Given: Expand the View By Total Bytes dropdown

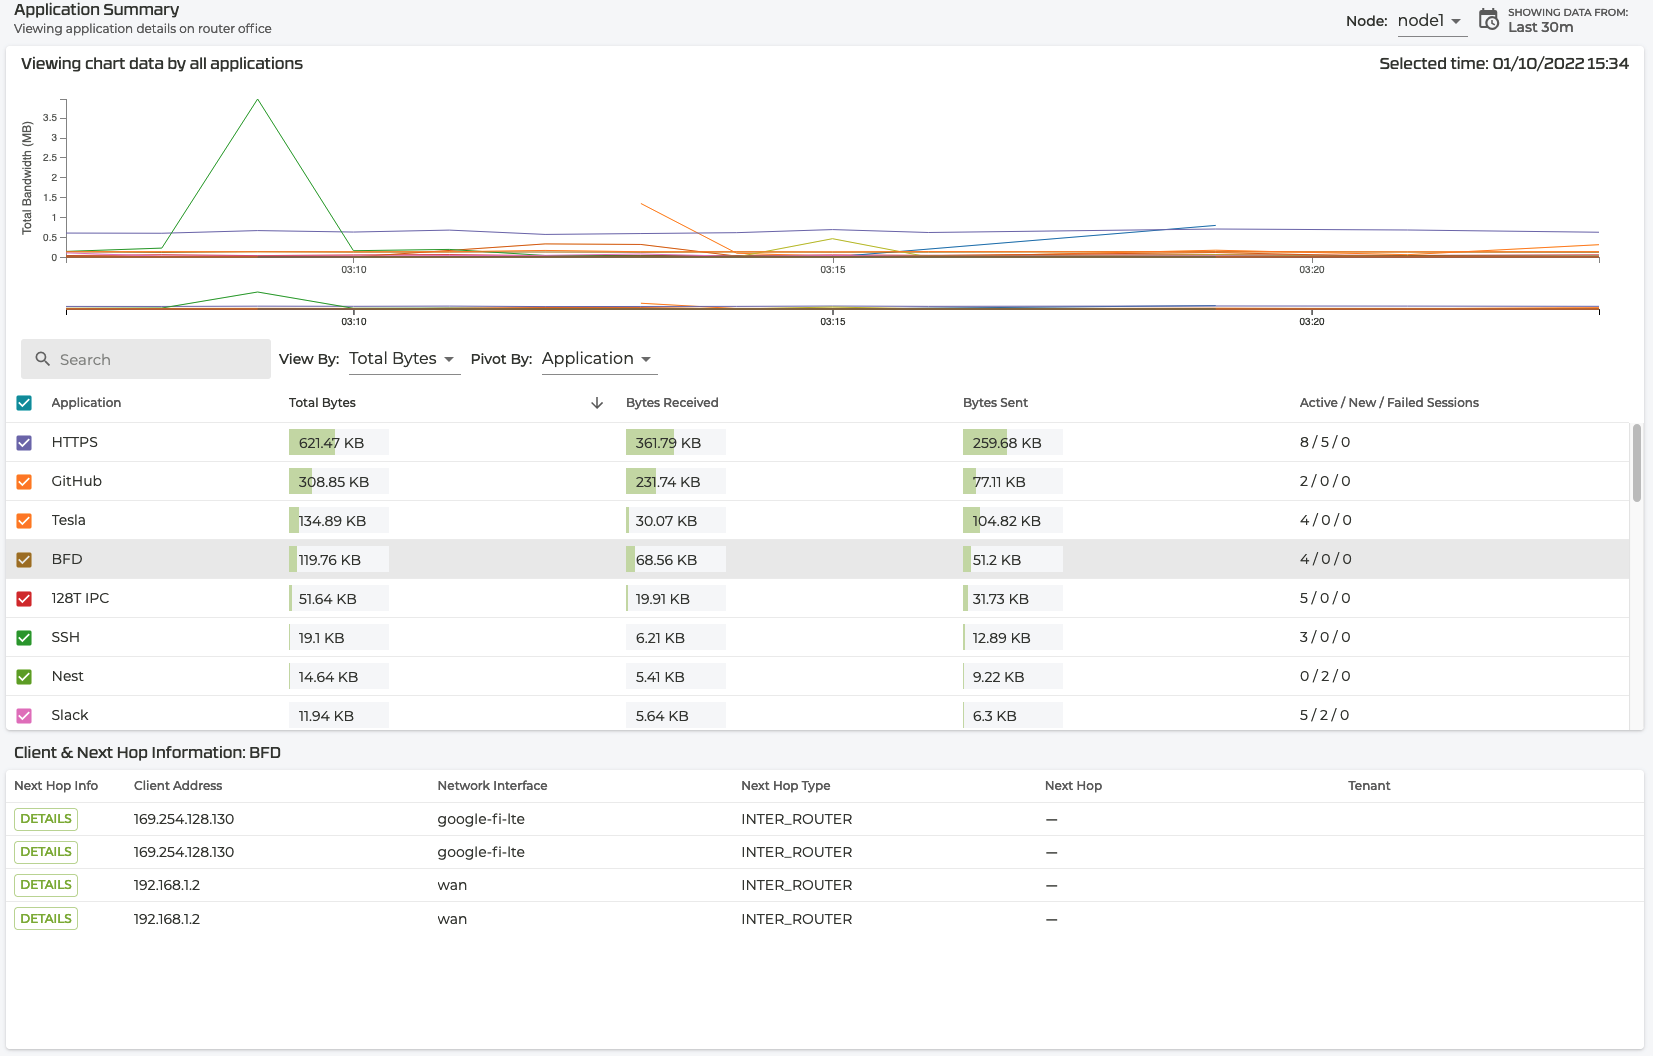Looking at the screenshot, I should coord(402,359).
